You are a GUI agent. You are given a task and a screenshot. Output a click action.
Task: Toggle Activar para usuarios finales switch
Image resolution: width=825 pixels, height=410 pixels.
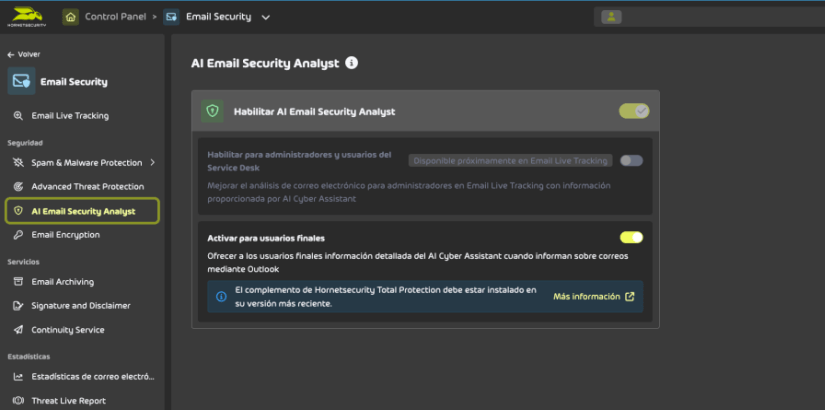click(631, 237)
